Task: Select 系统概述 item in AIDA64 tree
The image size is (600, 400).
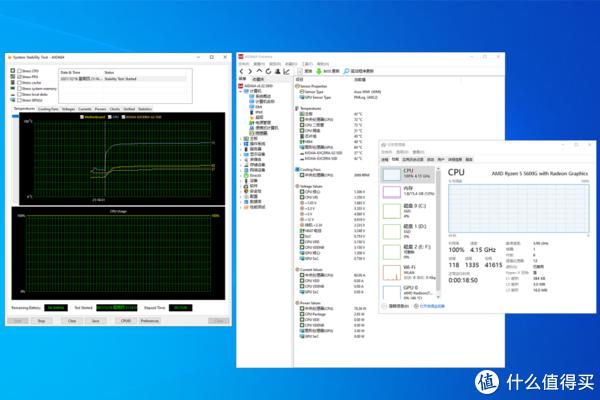Action: coord(260,96)
